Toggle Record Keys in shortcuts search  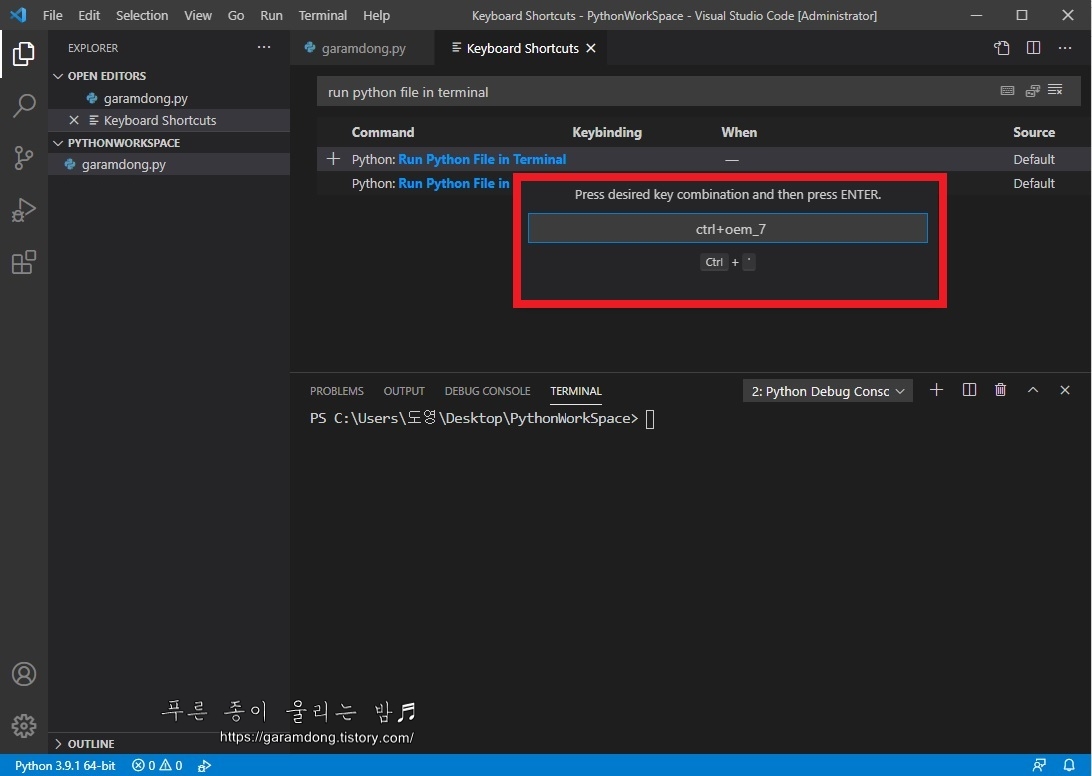pos(1007,91)
